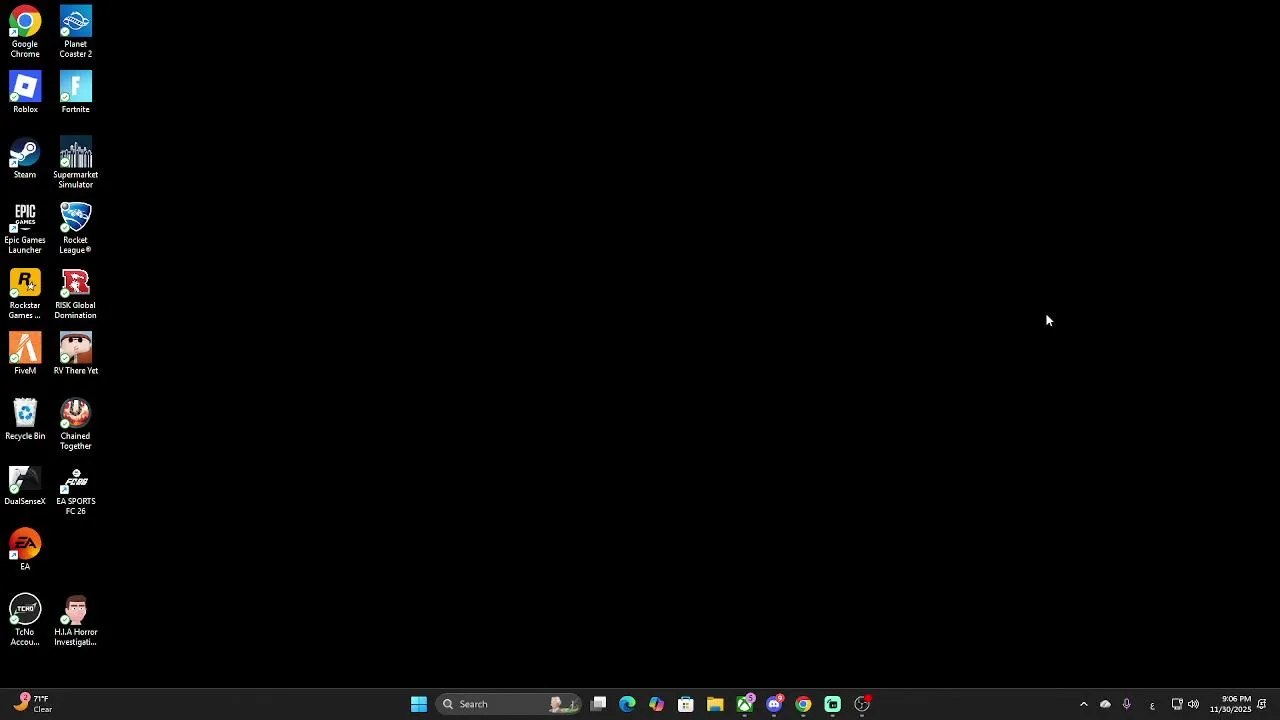The height and width of the screenshot is (720, 1280).
Task: Select the Rockstar Games Launcher desktop icon
Action: pyautogui.click(x=25, y=294)
